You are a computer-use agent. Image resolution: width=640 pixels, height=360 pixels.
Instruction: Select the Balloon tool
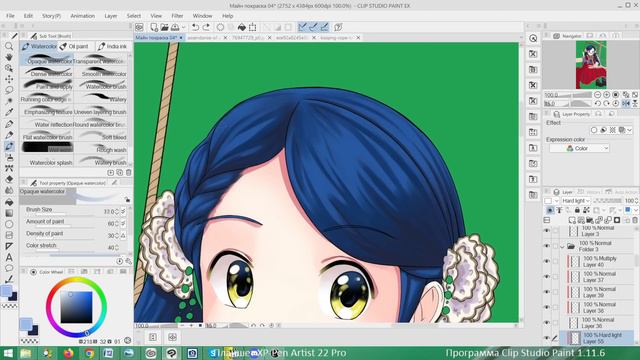9,268
